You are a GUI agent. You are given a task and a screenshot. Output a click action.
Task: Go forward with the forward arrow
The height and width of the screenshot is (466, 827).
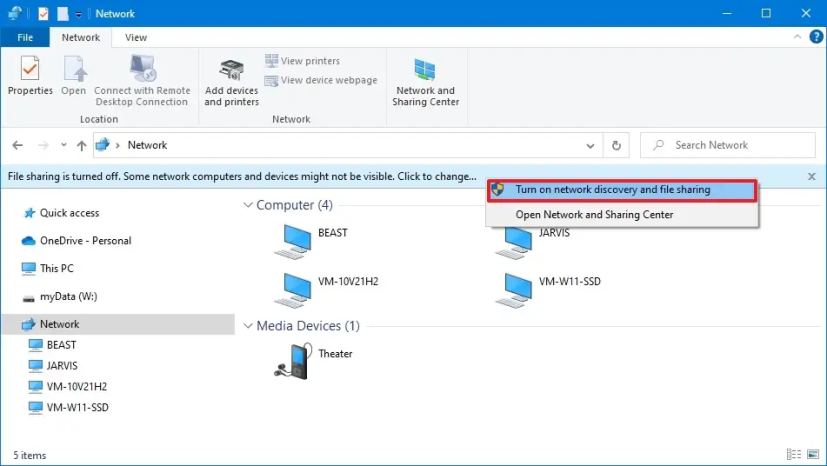point(43,145)
